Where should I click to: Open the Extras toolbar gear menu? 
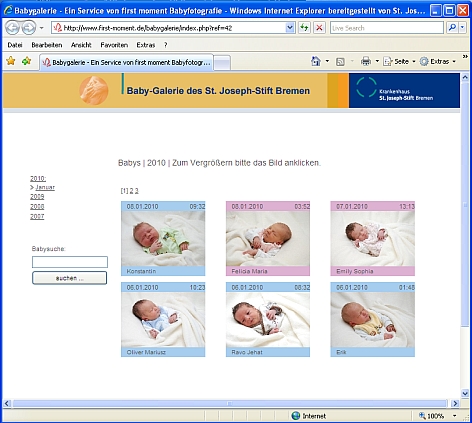pos(437,61)
